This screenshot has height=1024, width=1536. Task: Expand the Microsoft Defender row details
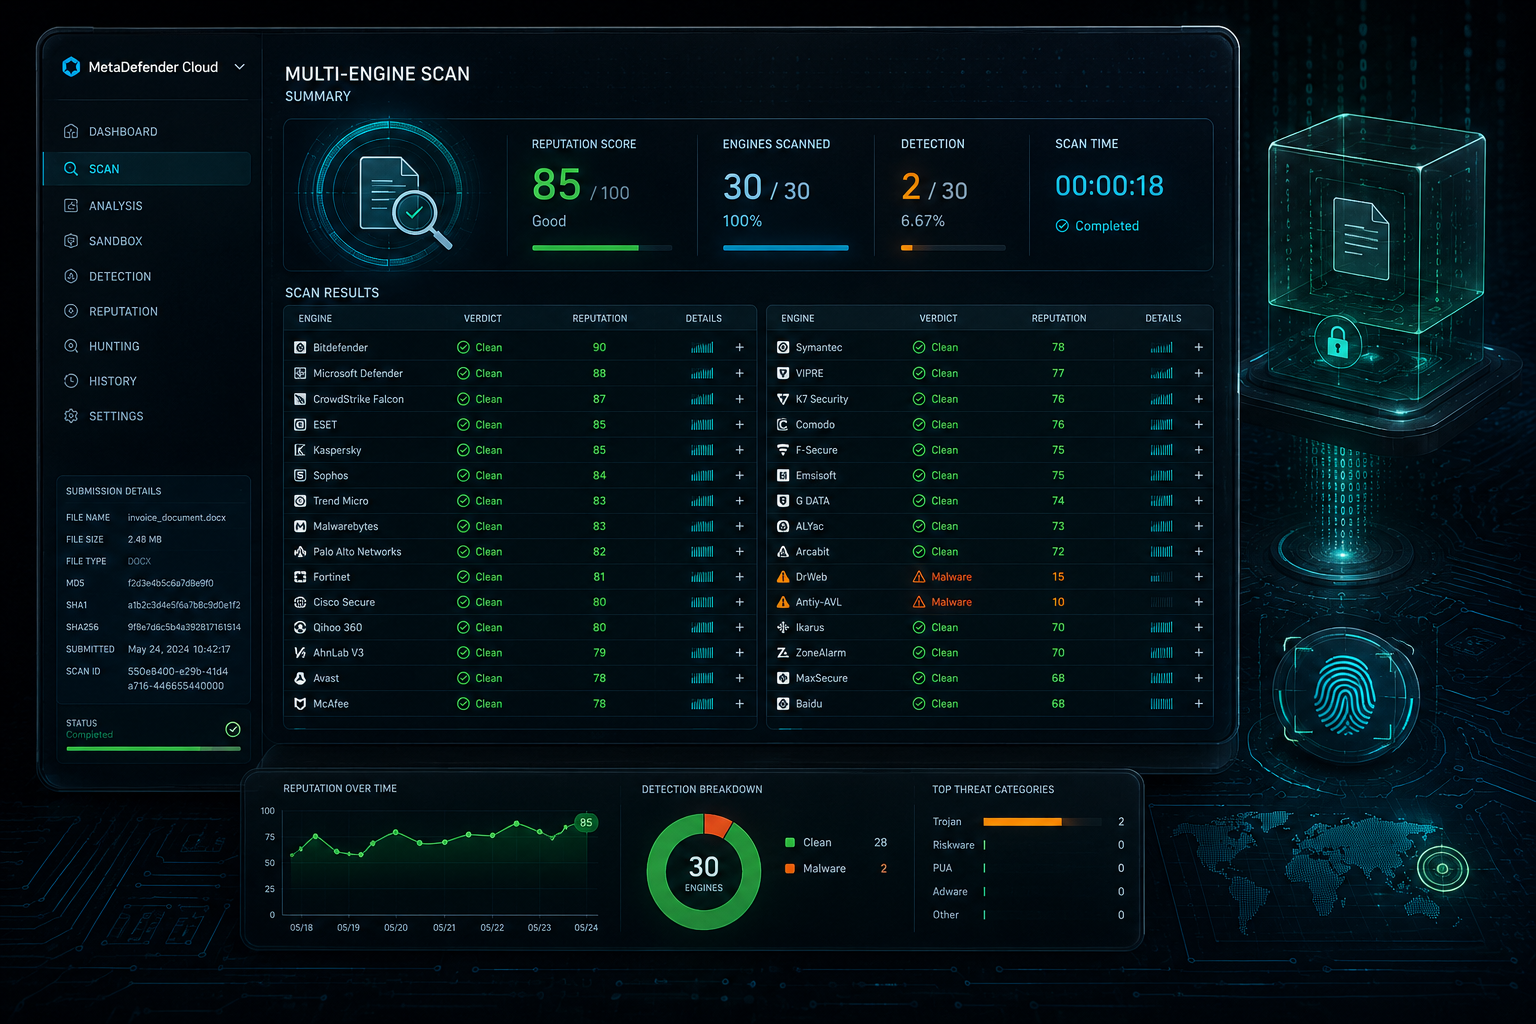pyautogui.click(x=740, y=373)
